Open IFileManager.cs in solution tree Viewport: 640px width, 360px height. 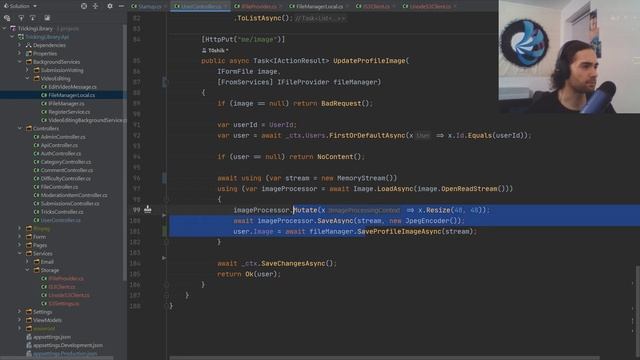[66, 104]
